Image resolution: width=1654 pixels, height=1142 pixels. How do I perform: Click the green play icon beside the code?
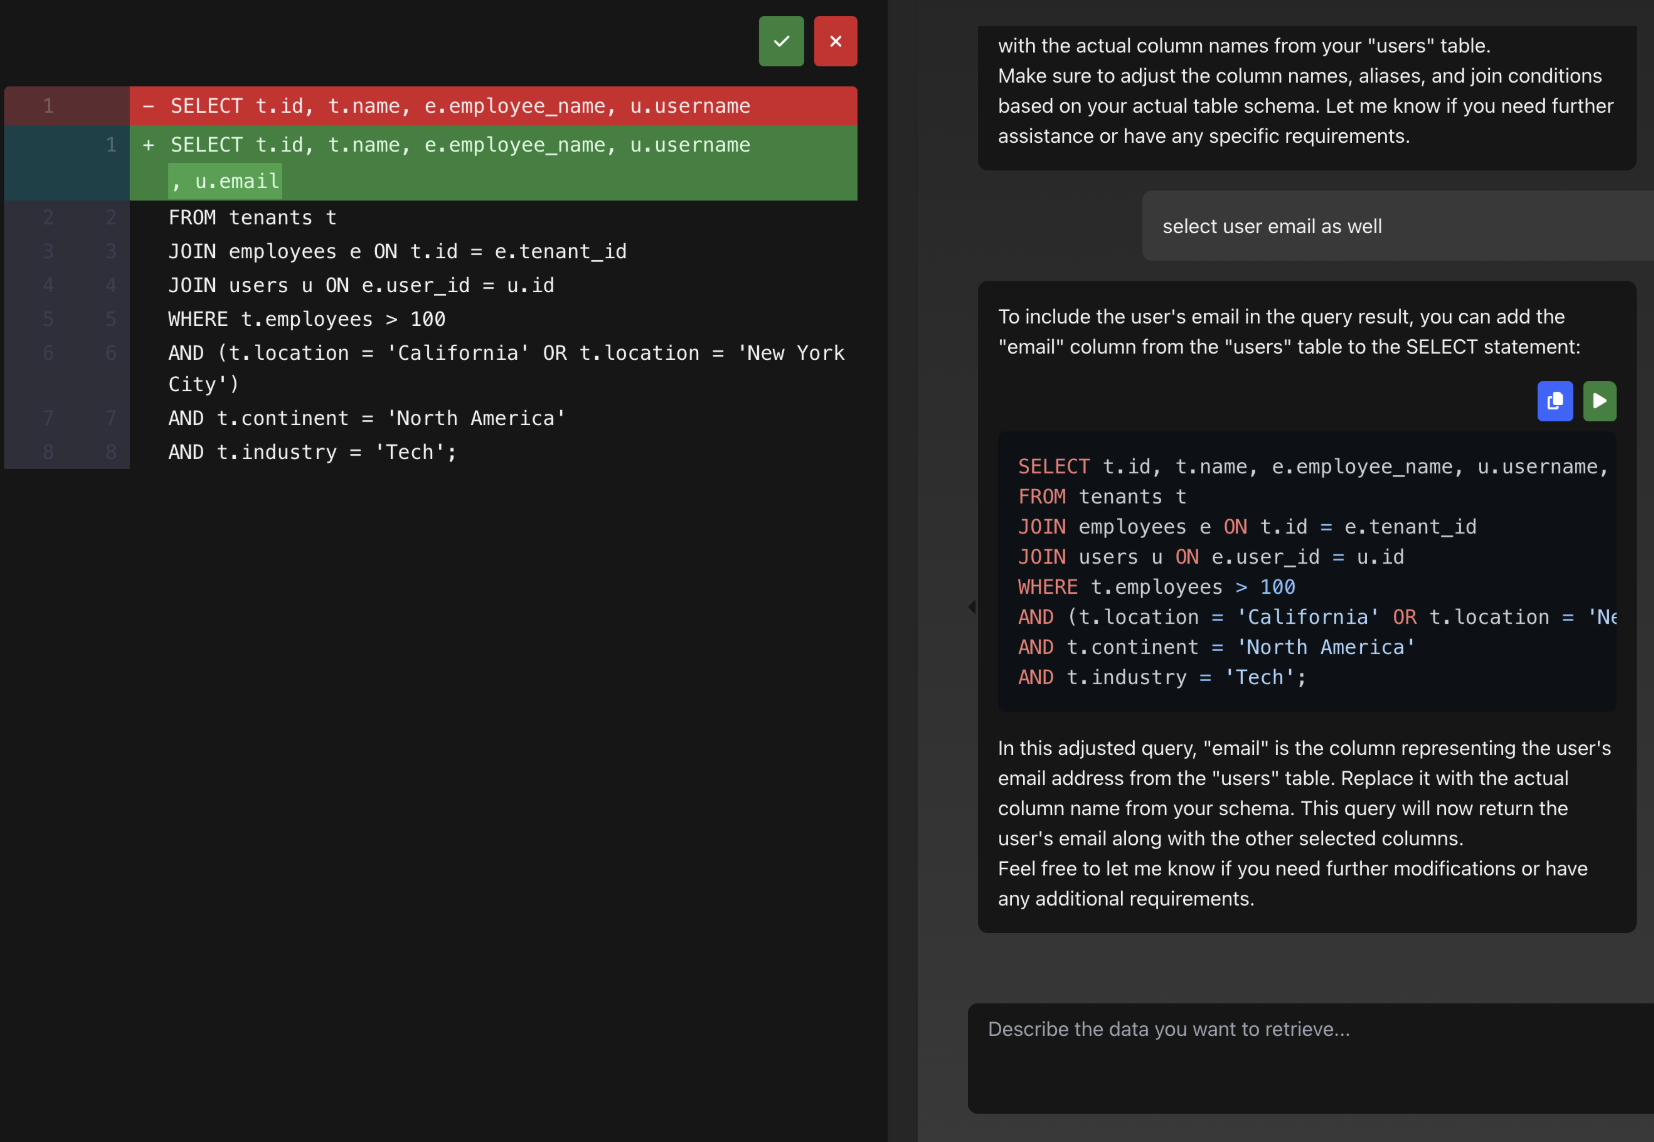(1598, 401)
